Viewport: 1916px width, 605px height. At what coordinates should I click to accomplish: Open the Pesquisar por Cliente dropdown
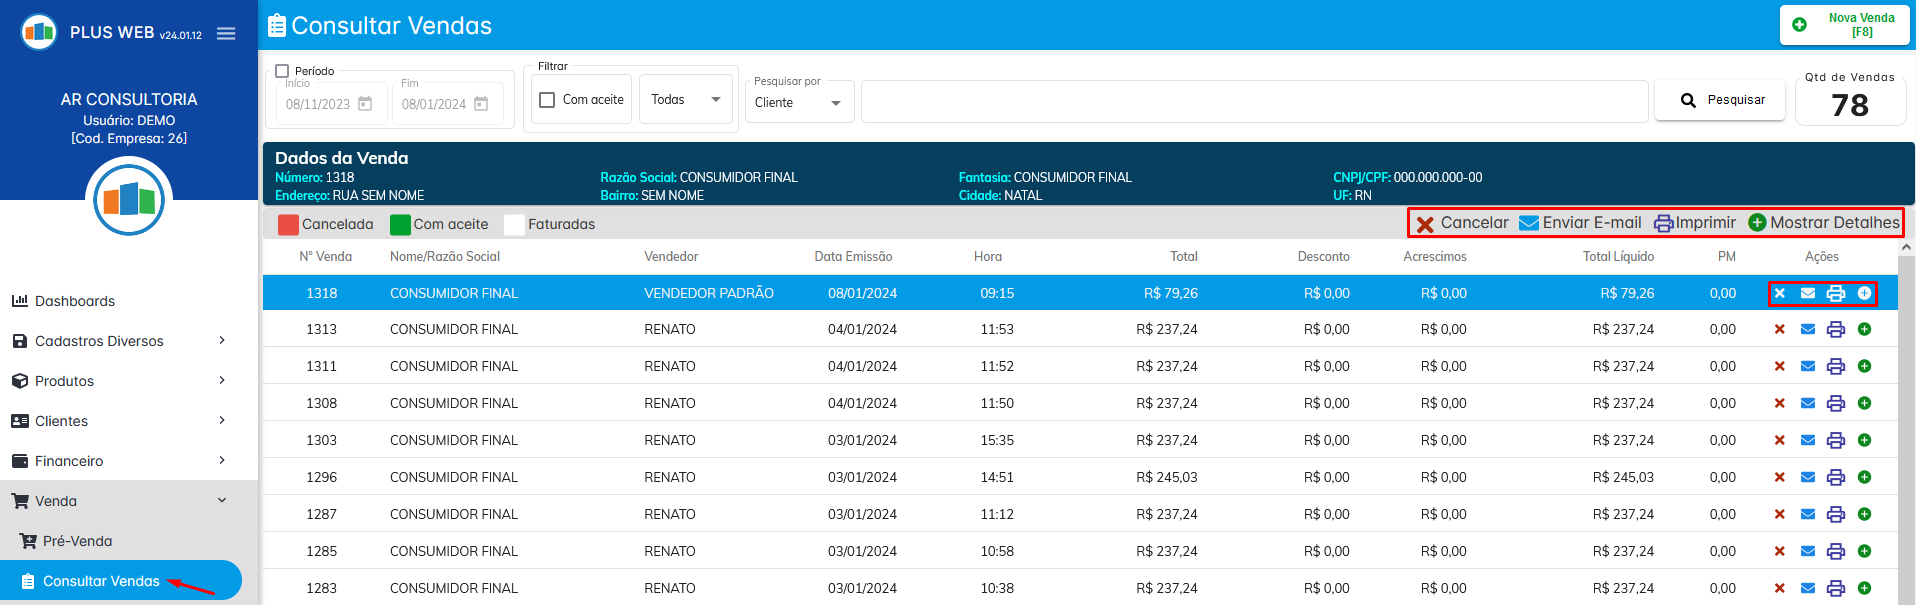799,102
